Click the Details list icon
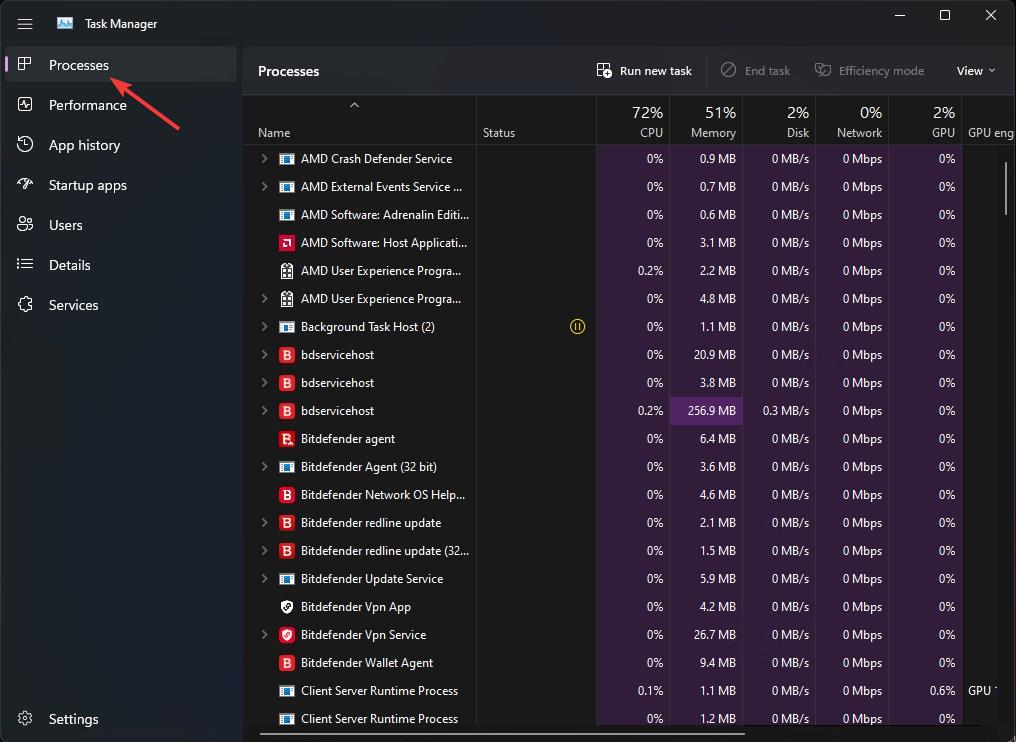This screenshot has height=742, width=1016. click(x=25, y=264)
